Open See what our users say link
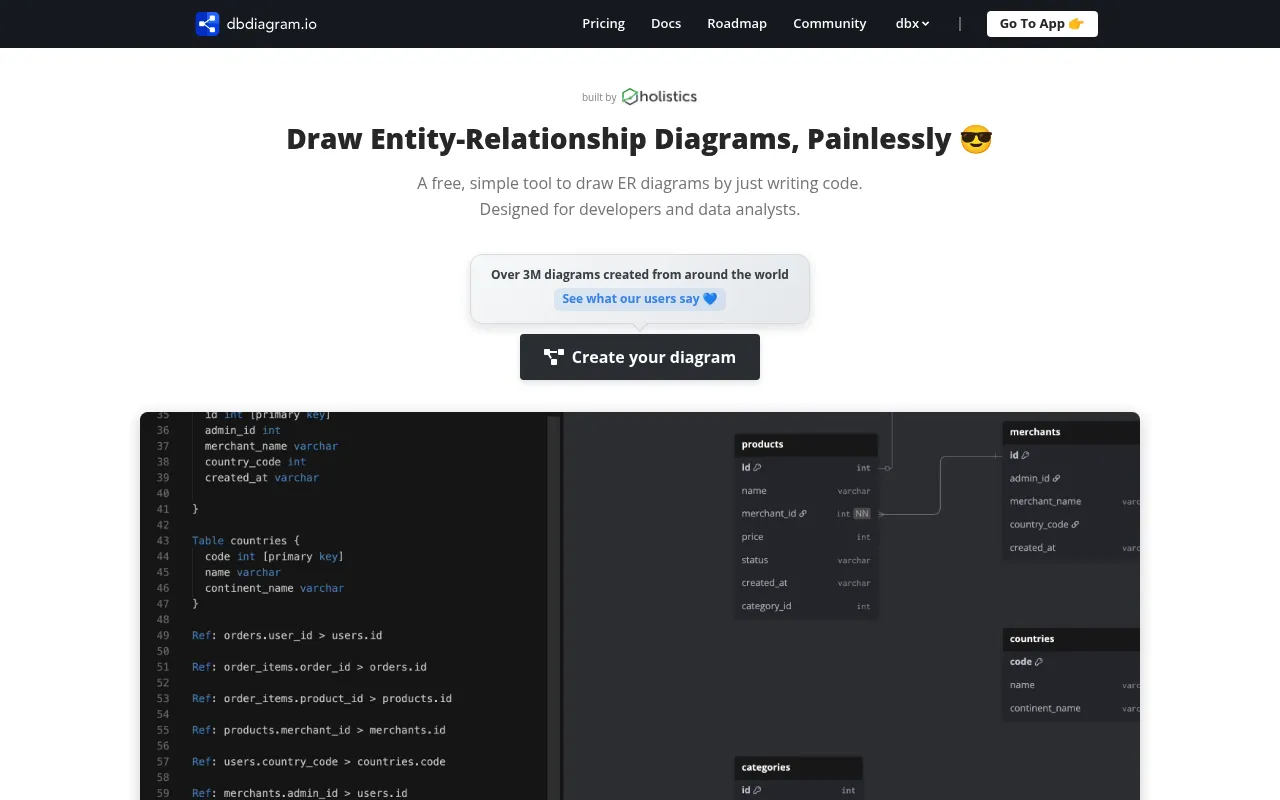 640,299
